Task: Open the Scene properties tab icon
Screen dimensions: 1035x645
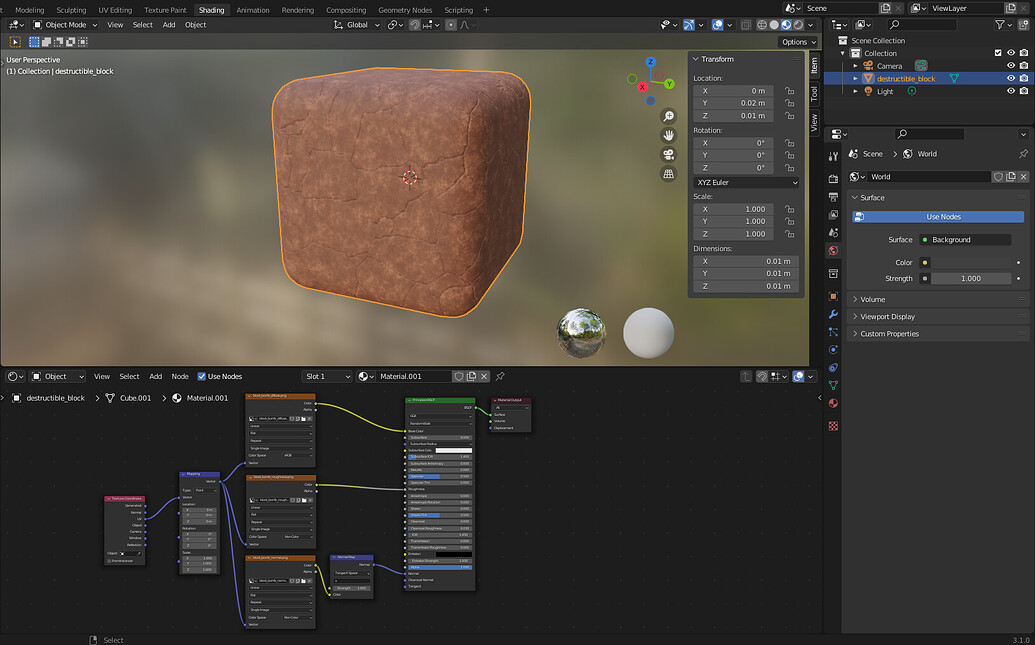Action: tap(833, 233)
